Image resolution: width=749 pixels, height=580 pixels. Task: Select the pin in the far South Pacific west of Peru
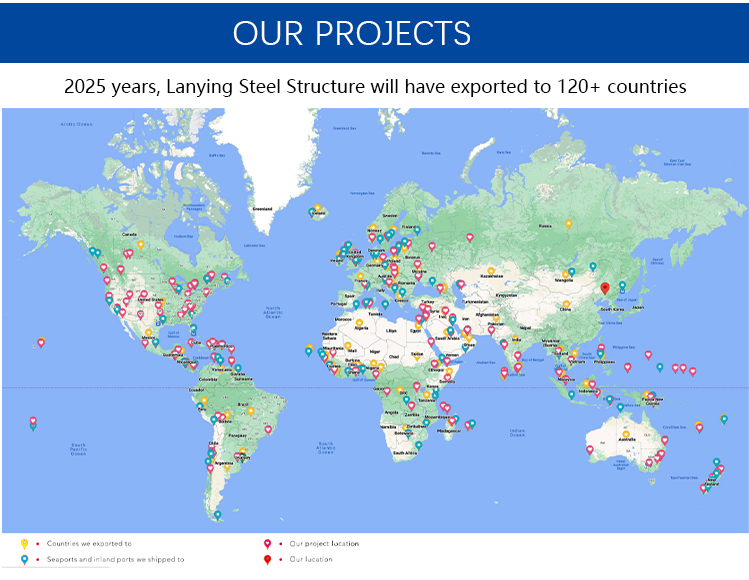point(33,423)
